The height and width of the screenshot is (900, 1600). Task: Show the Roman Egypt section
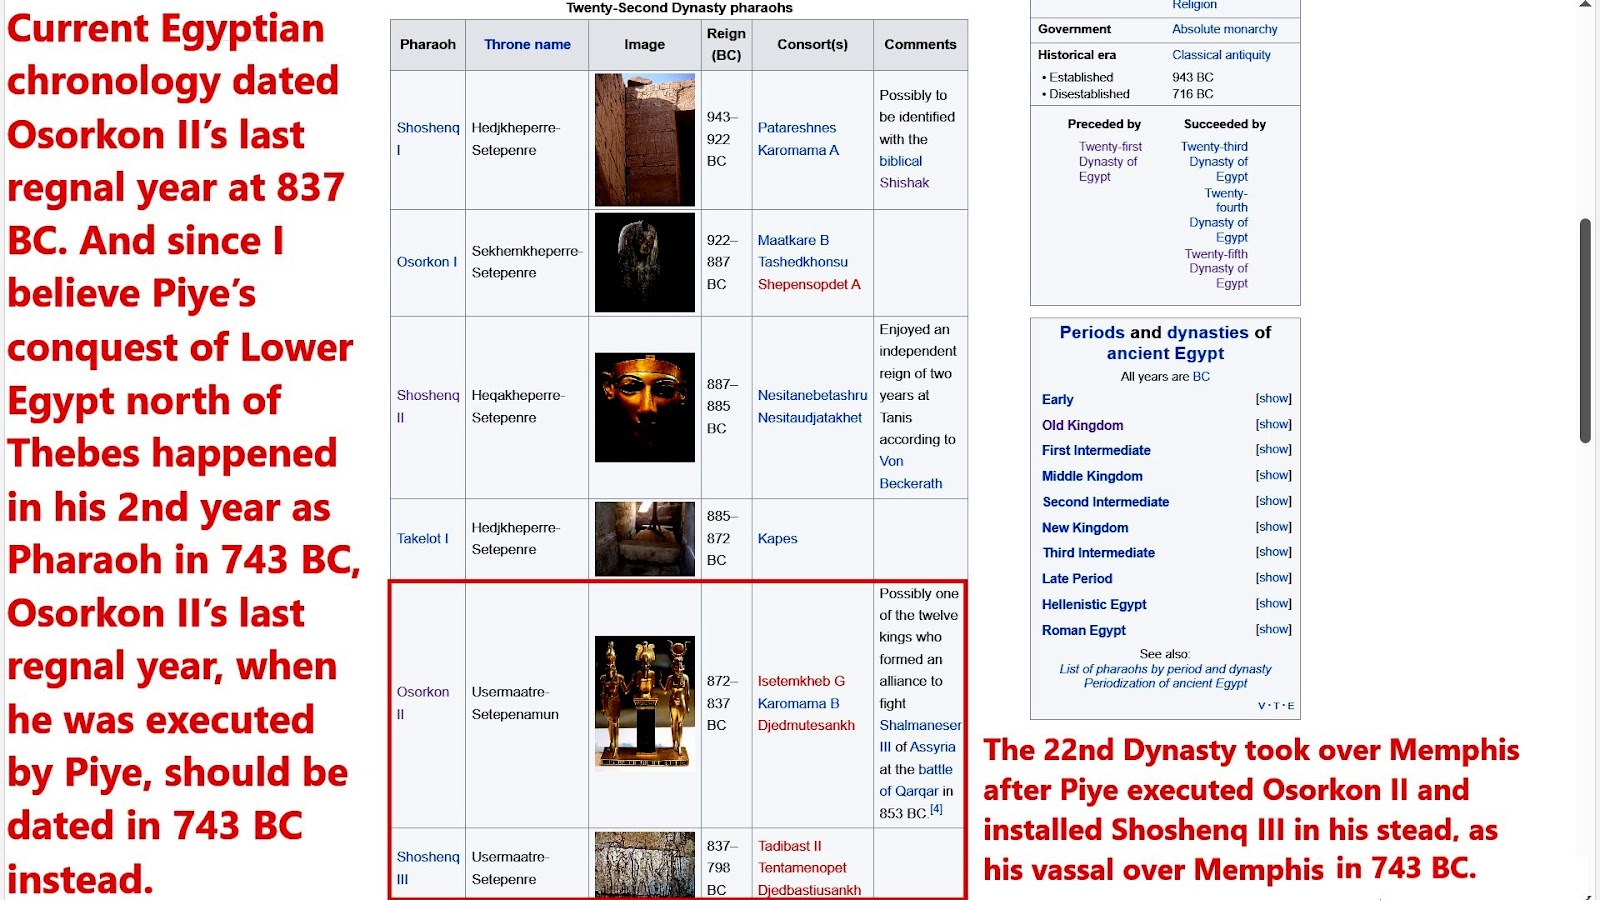pos(1273,629)
